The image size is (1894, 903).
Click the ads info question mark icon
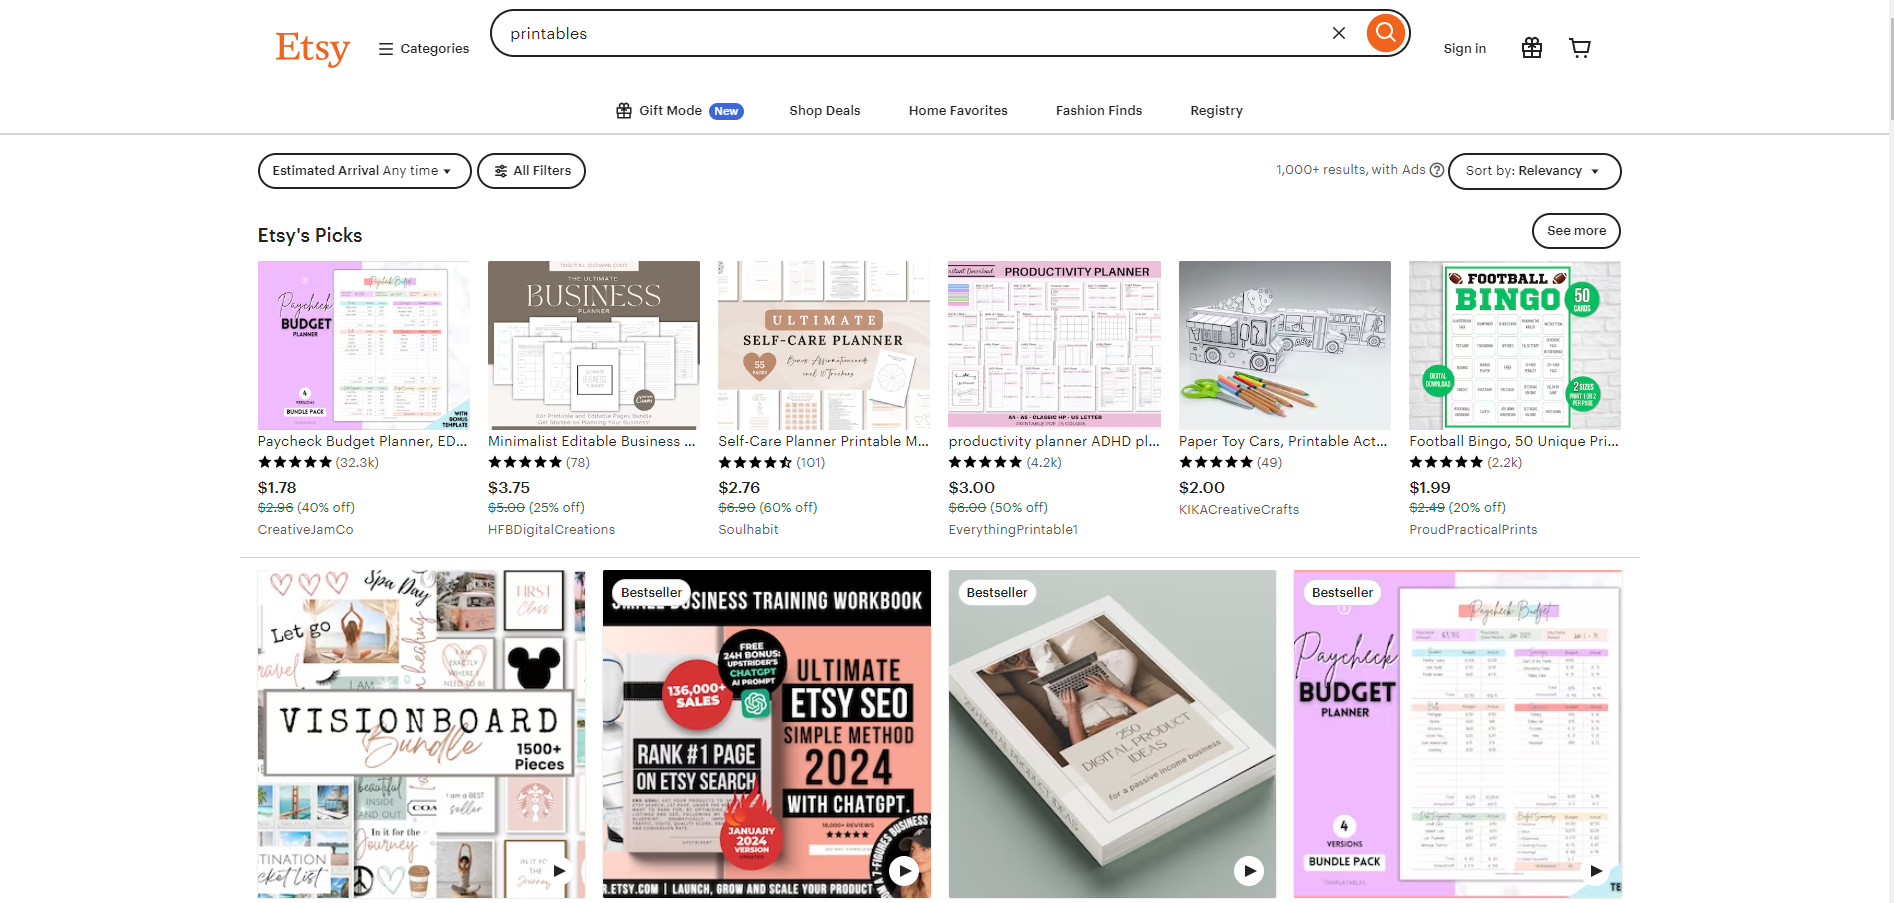point(1437,170)
